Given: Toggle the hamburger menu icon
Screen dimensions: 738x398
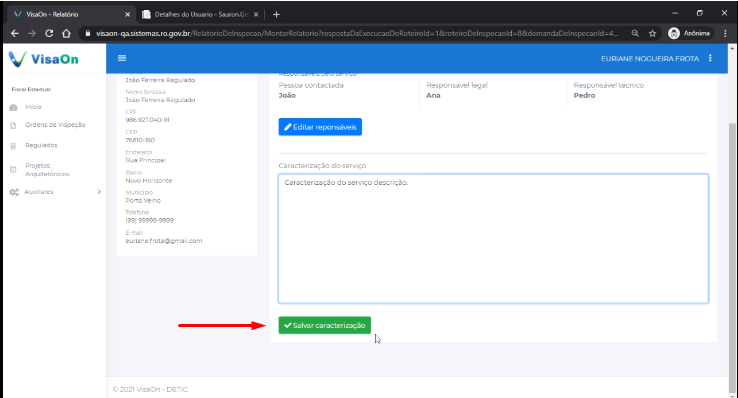Looking at the screenshot, I should point(122,58).
